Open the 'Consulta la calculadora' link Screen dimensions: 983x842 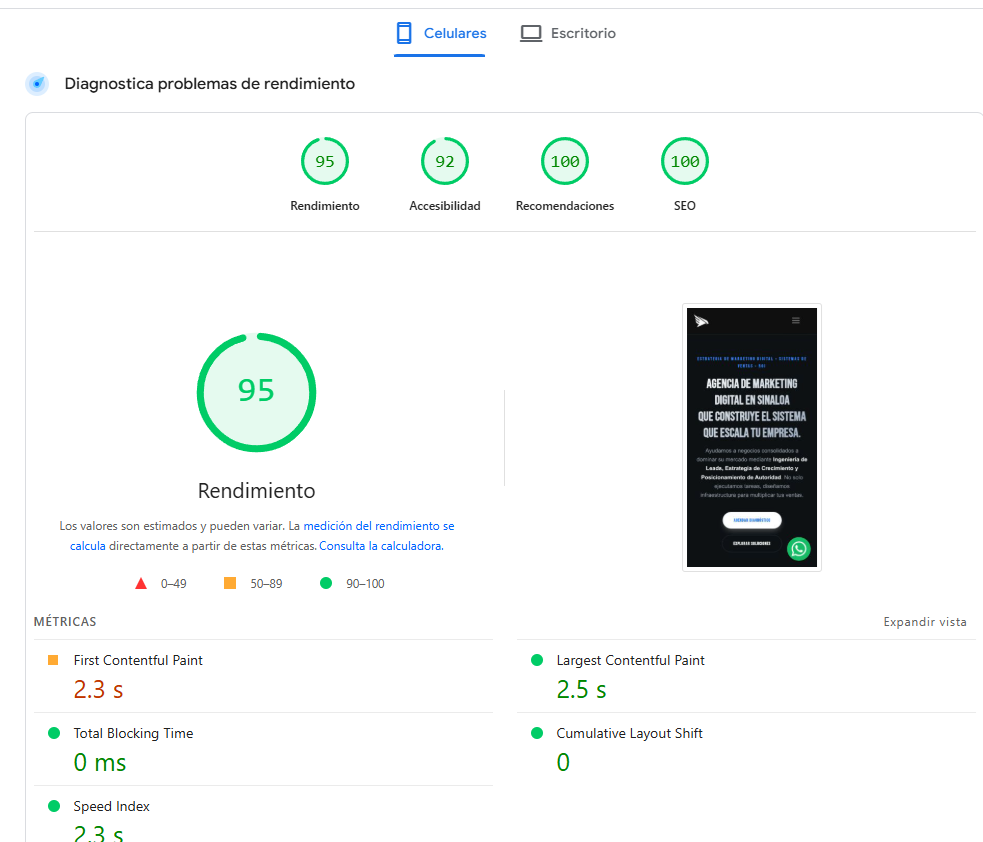coord(381,546)
